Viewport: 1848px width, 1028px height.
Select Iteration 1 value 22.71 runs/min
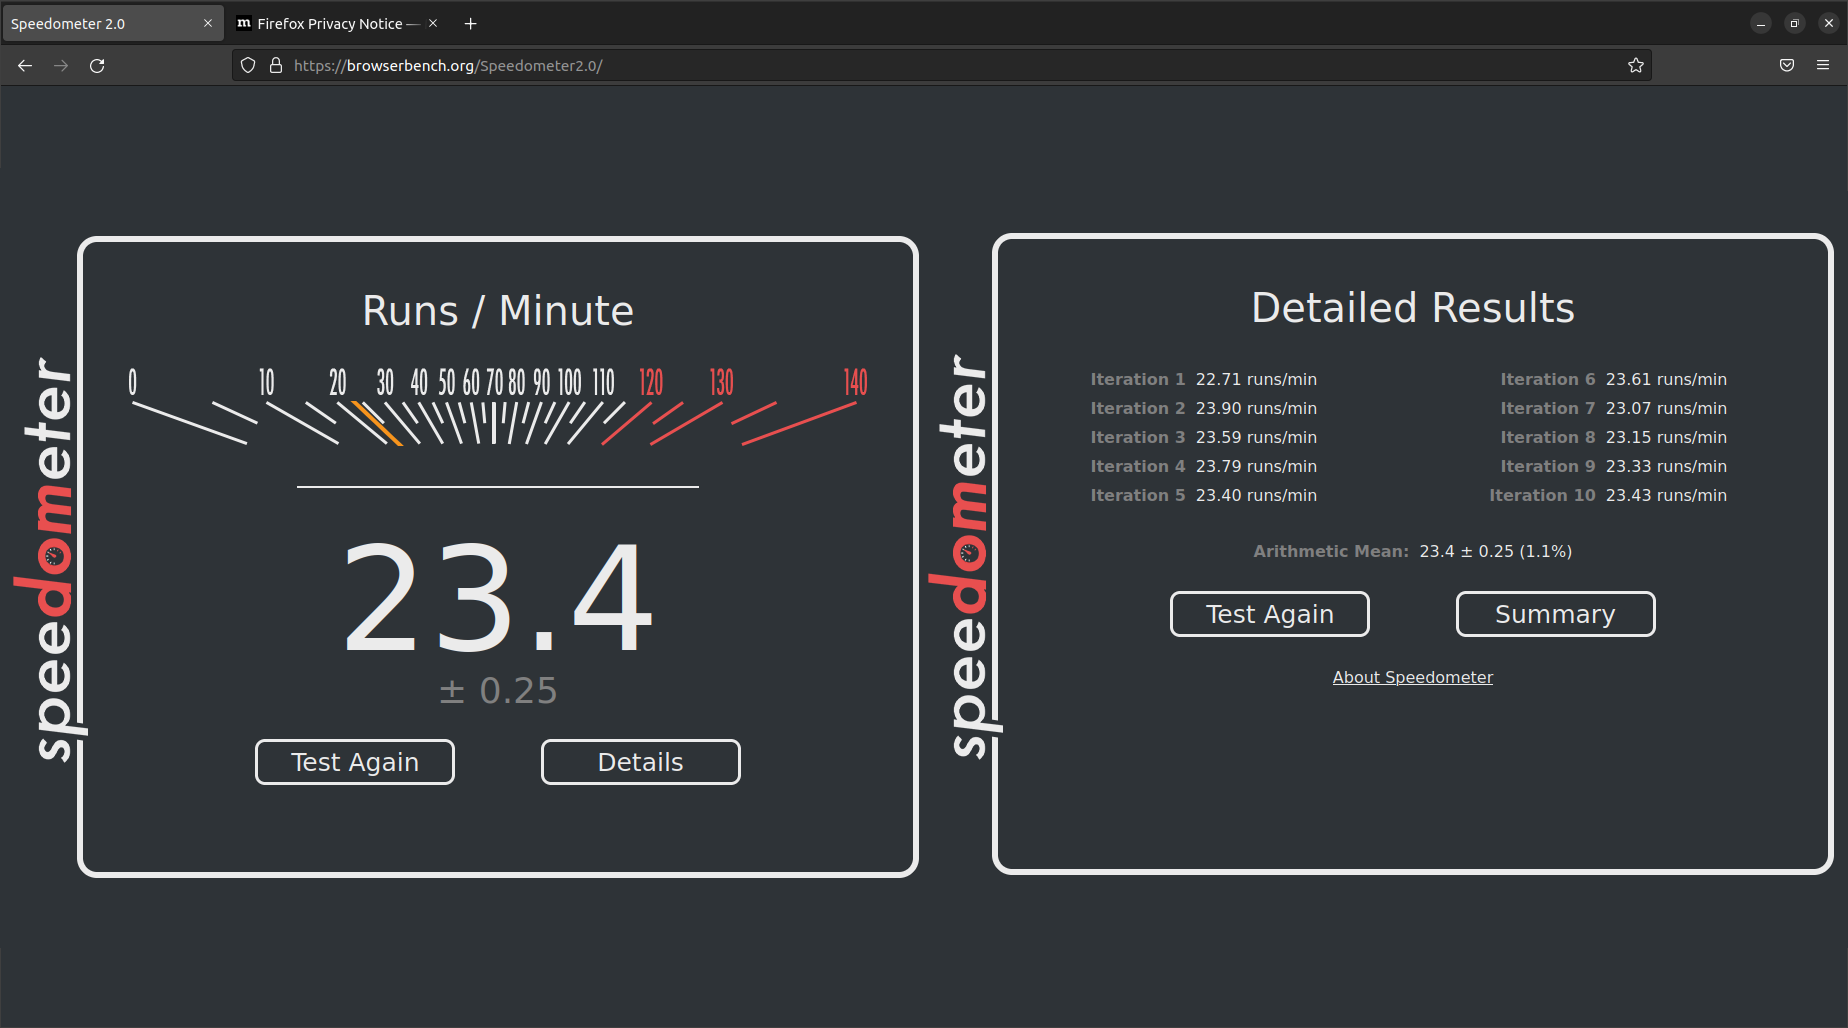point(1256,379)
